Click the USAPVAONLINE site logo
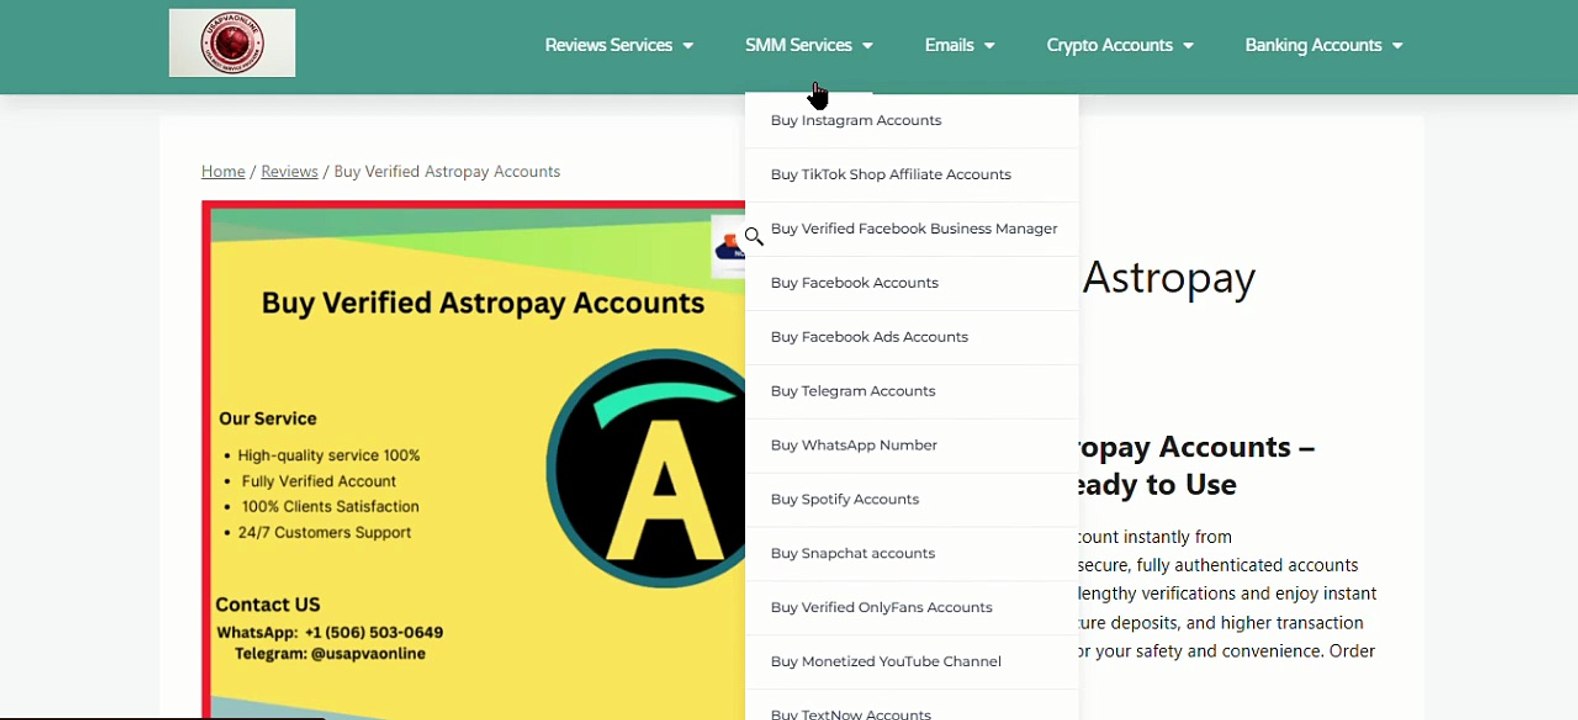The width and height of the screenshot is (1578, 720). click(x=232, y=43)
